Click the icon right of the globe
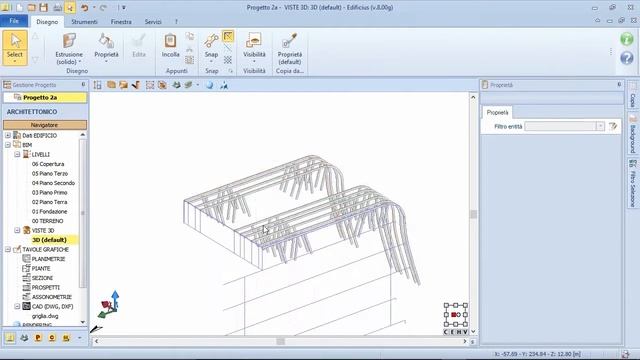This screenshot has width=640, height=360. click(x=224, y=85)
